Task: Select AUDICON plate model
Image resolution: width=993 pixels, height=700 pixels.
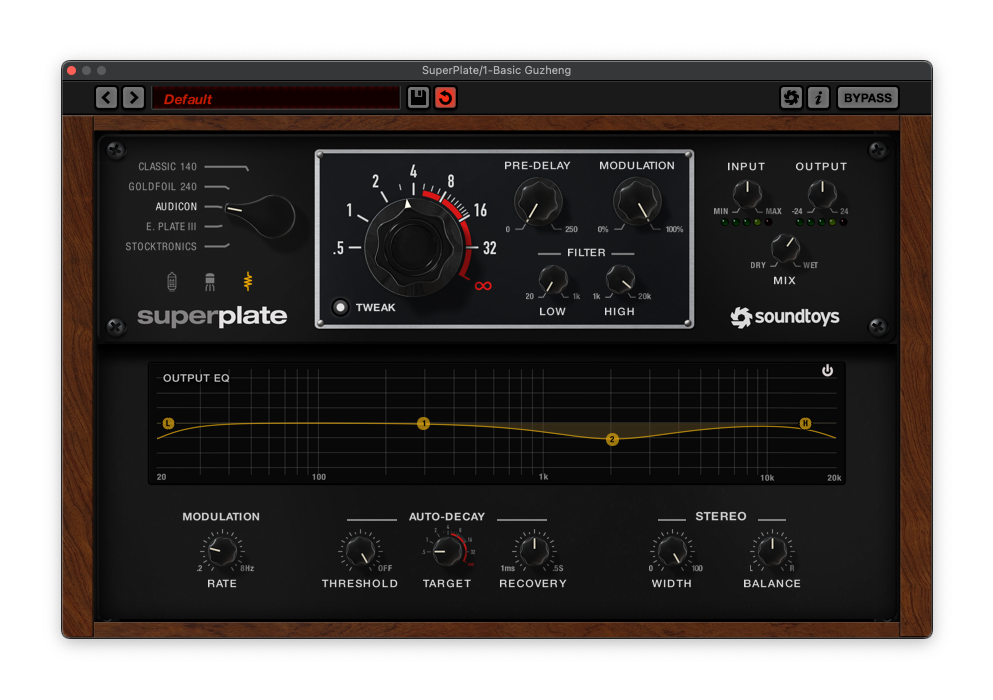Action: tap(176, 207)
